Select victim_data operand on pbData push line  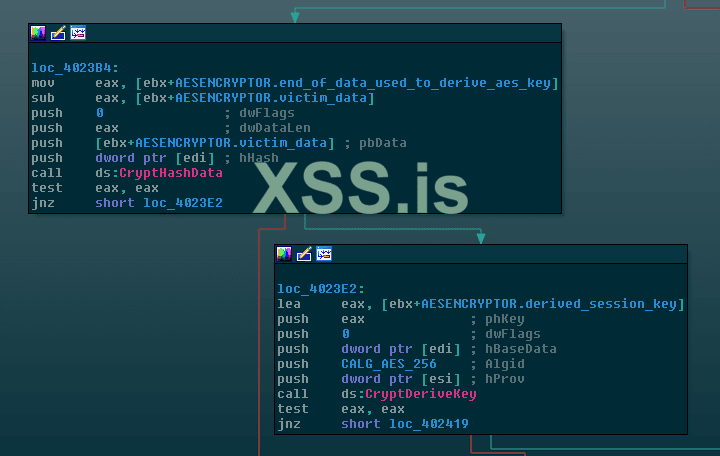[283, 143]
